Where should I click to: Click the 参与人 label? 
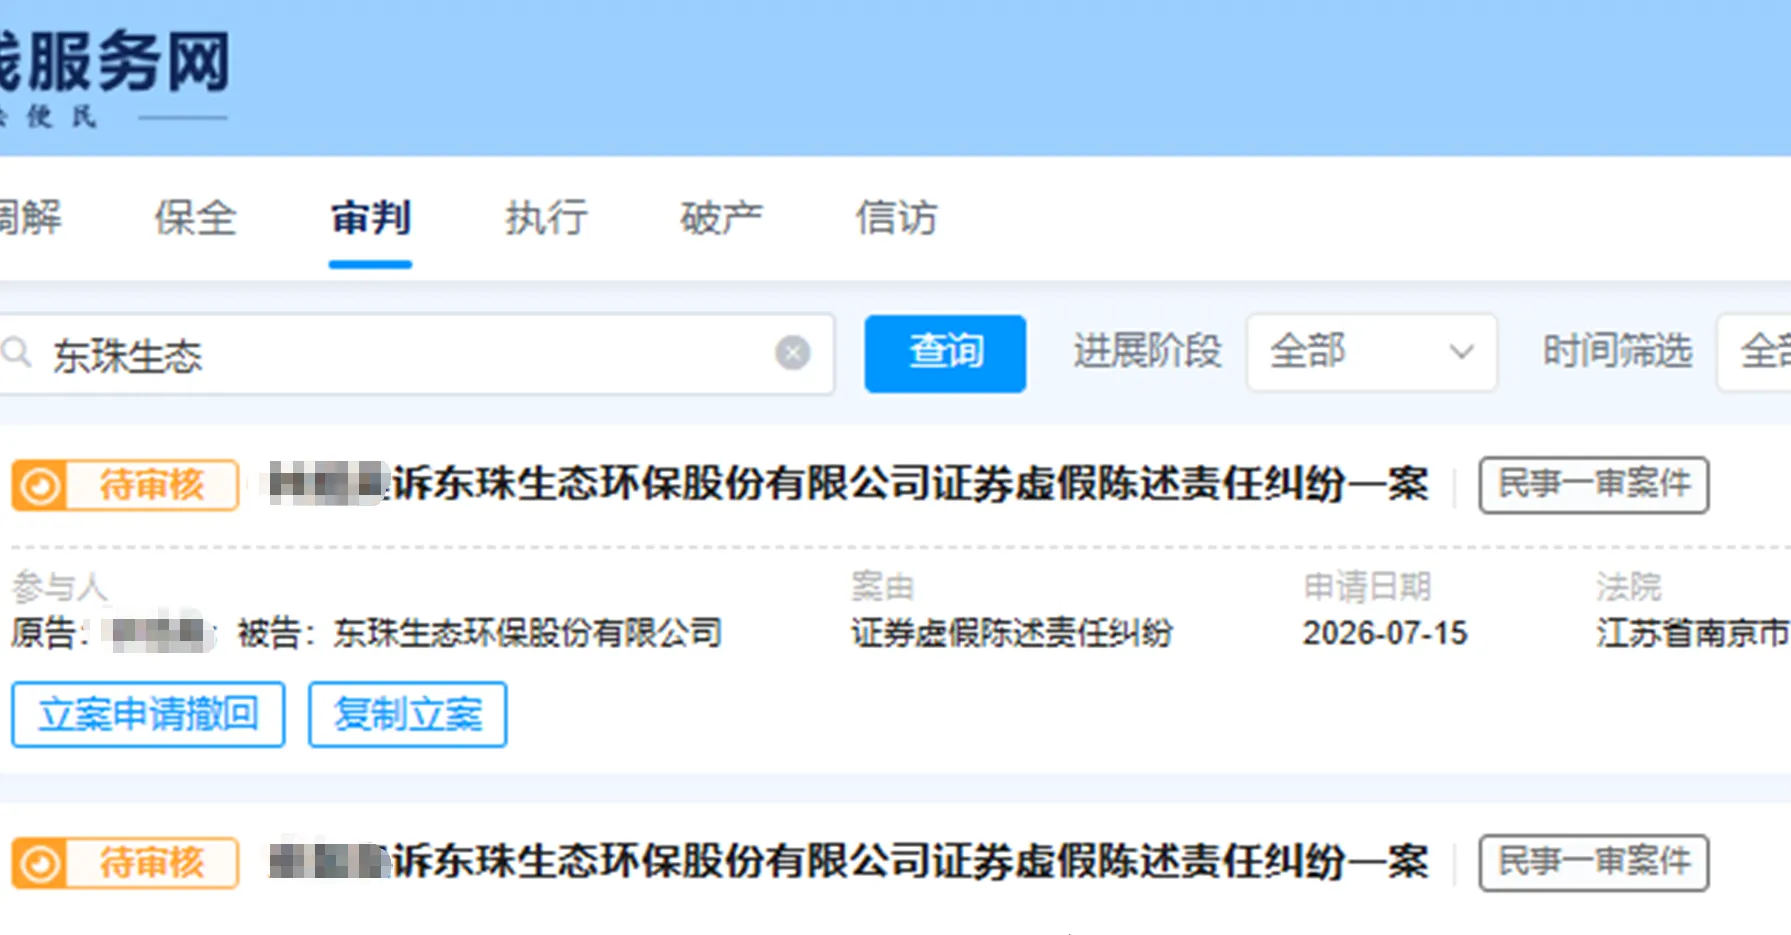(x=60, y=587)
